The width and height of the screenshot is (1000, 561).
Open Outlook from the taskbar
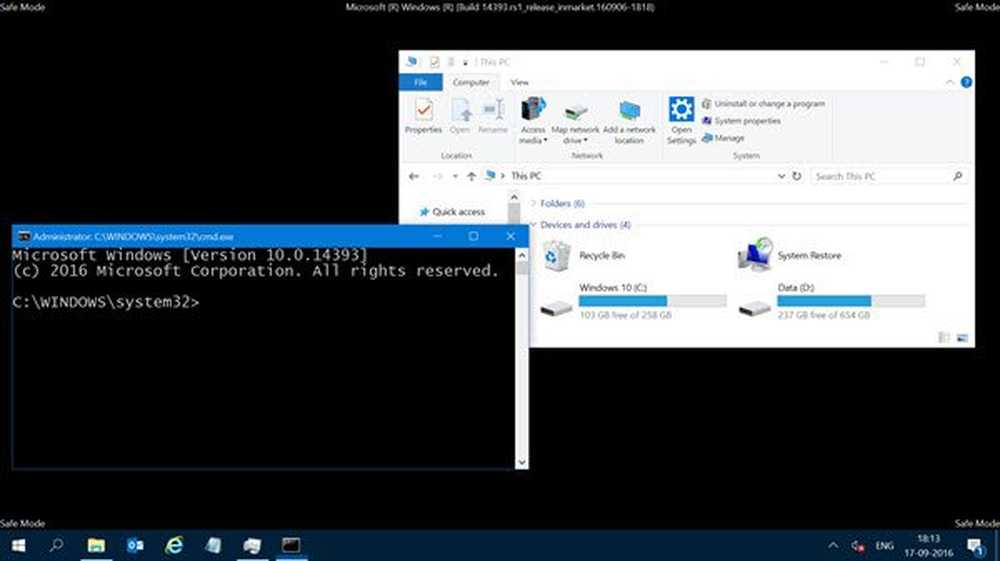click(x=135, y=546)
